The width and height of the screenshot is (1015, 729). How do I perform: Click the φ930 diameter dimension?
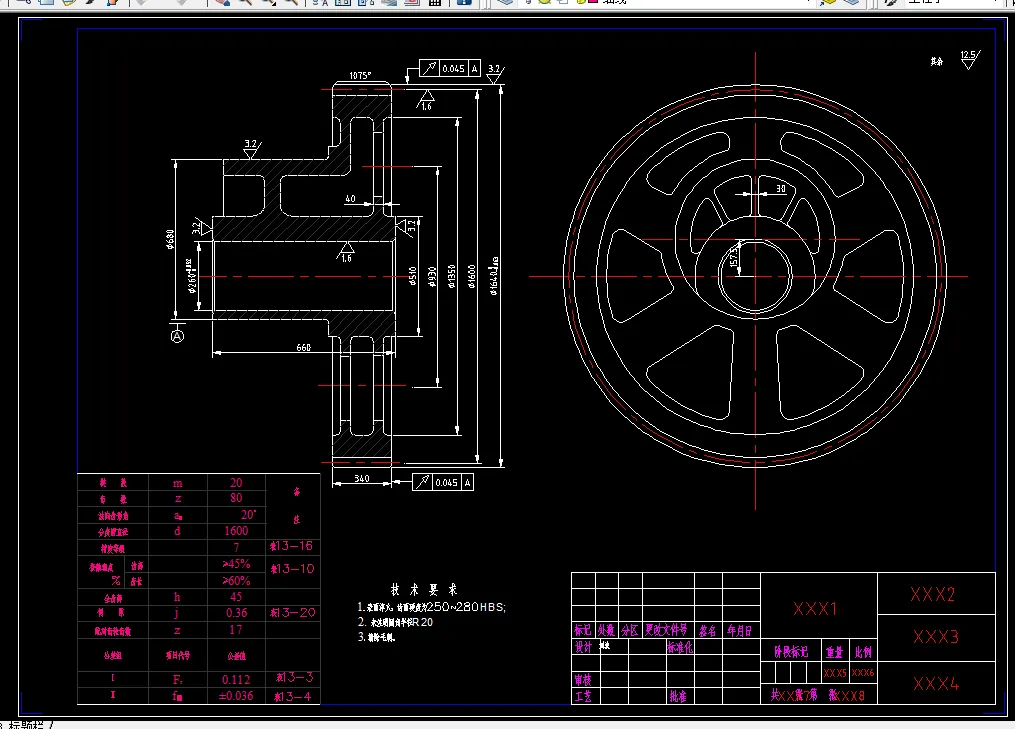coord(432,276)
